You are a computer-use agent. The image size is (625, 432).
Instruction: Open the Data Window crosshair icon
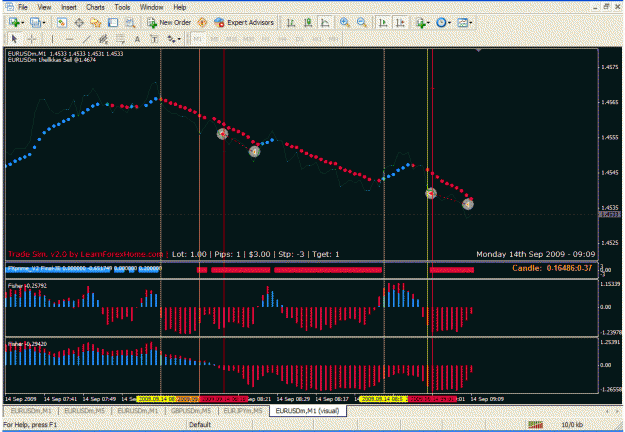pos(79,23)
